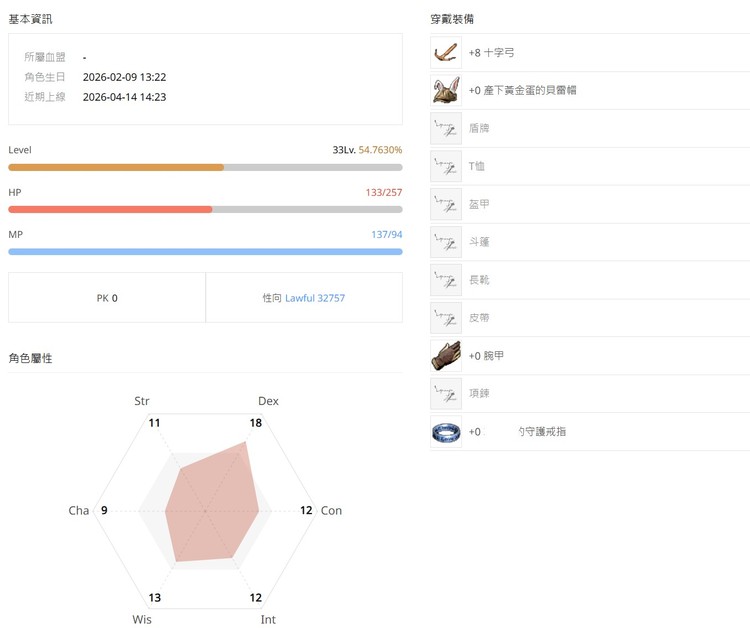Click the PK 0 cell
The height and width of the screenshot is (628, 750).
pos(107,298)
